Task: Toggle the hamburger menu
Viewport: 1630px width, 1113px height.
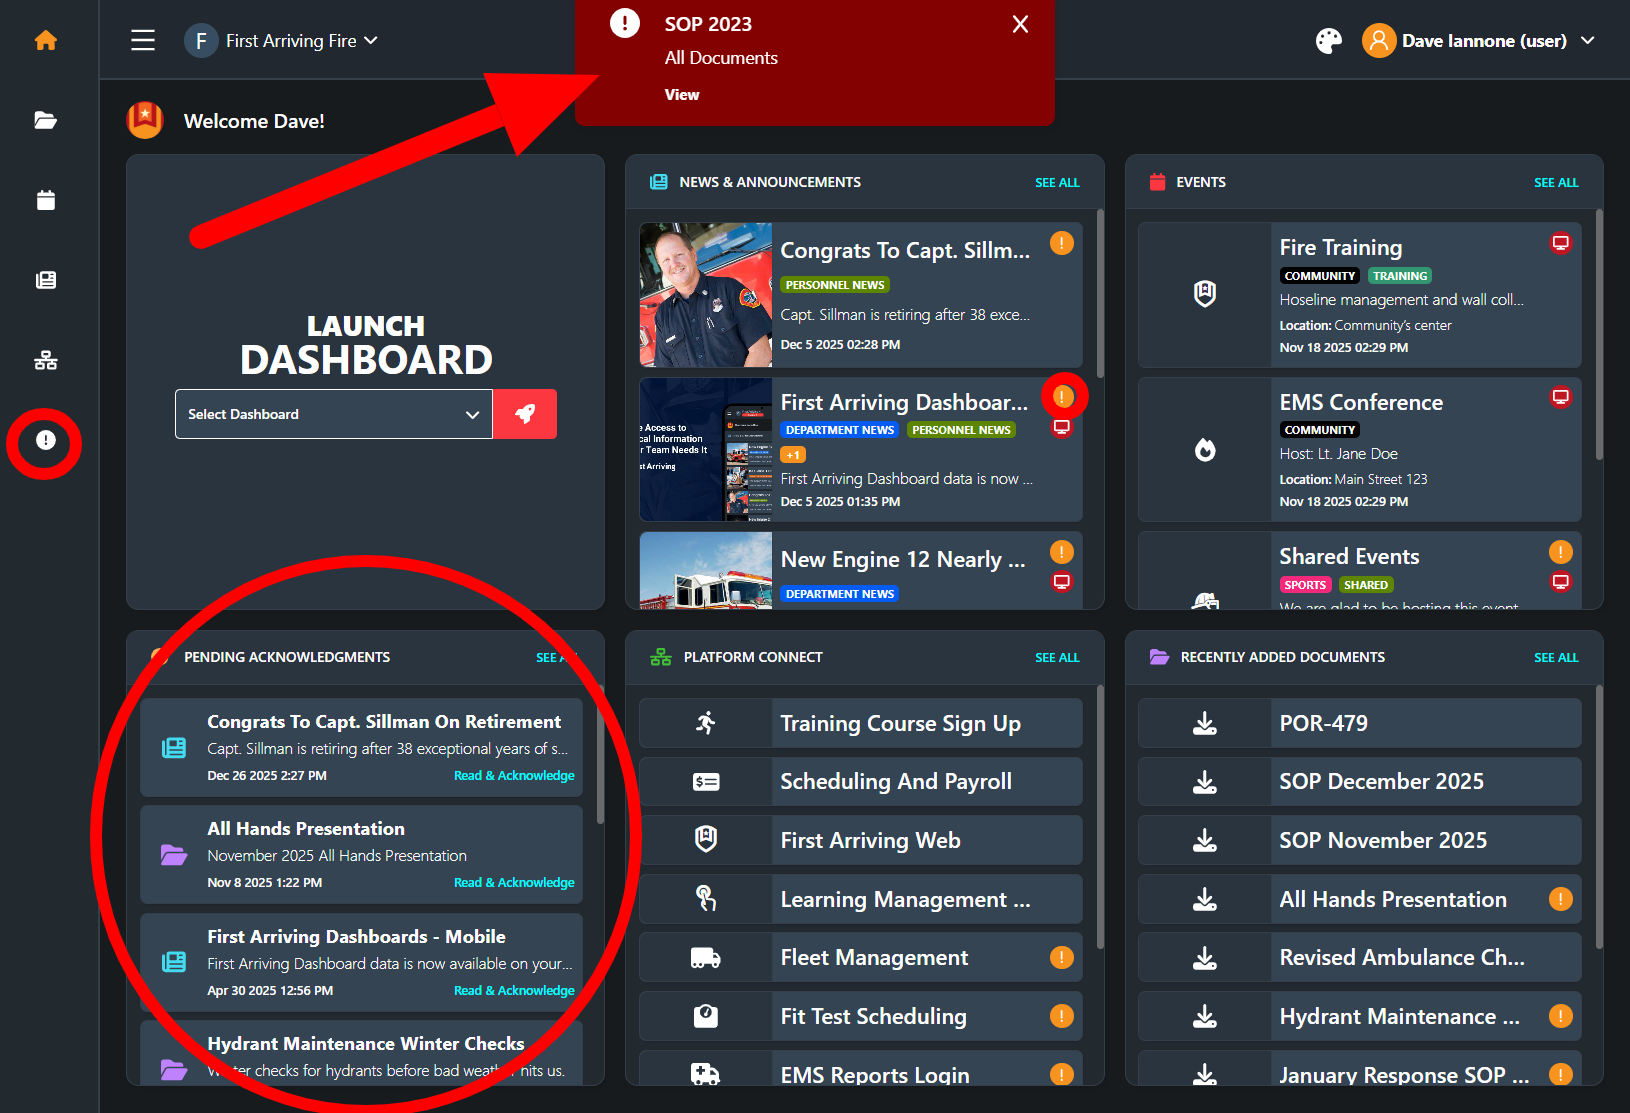Action: click(x=143, y=40)
